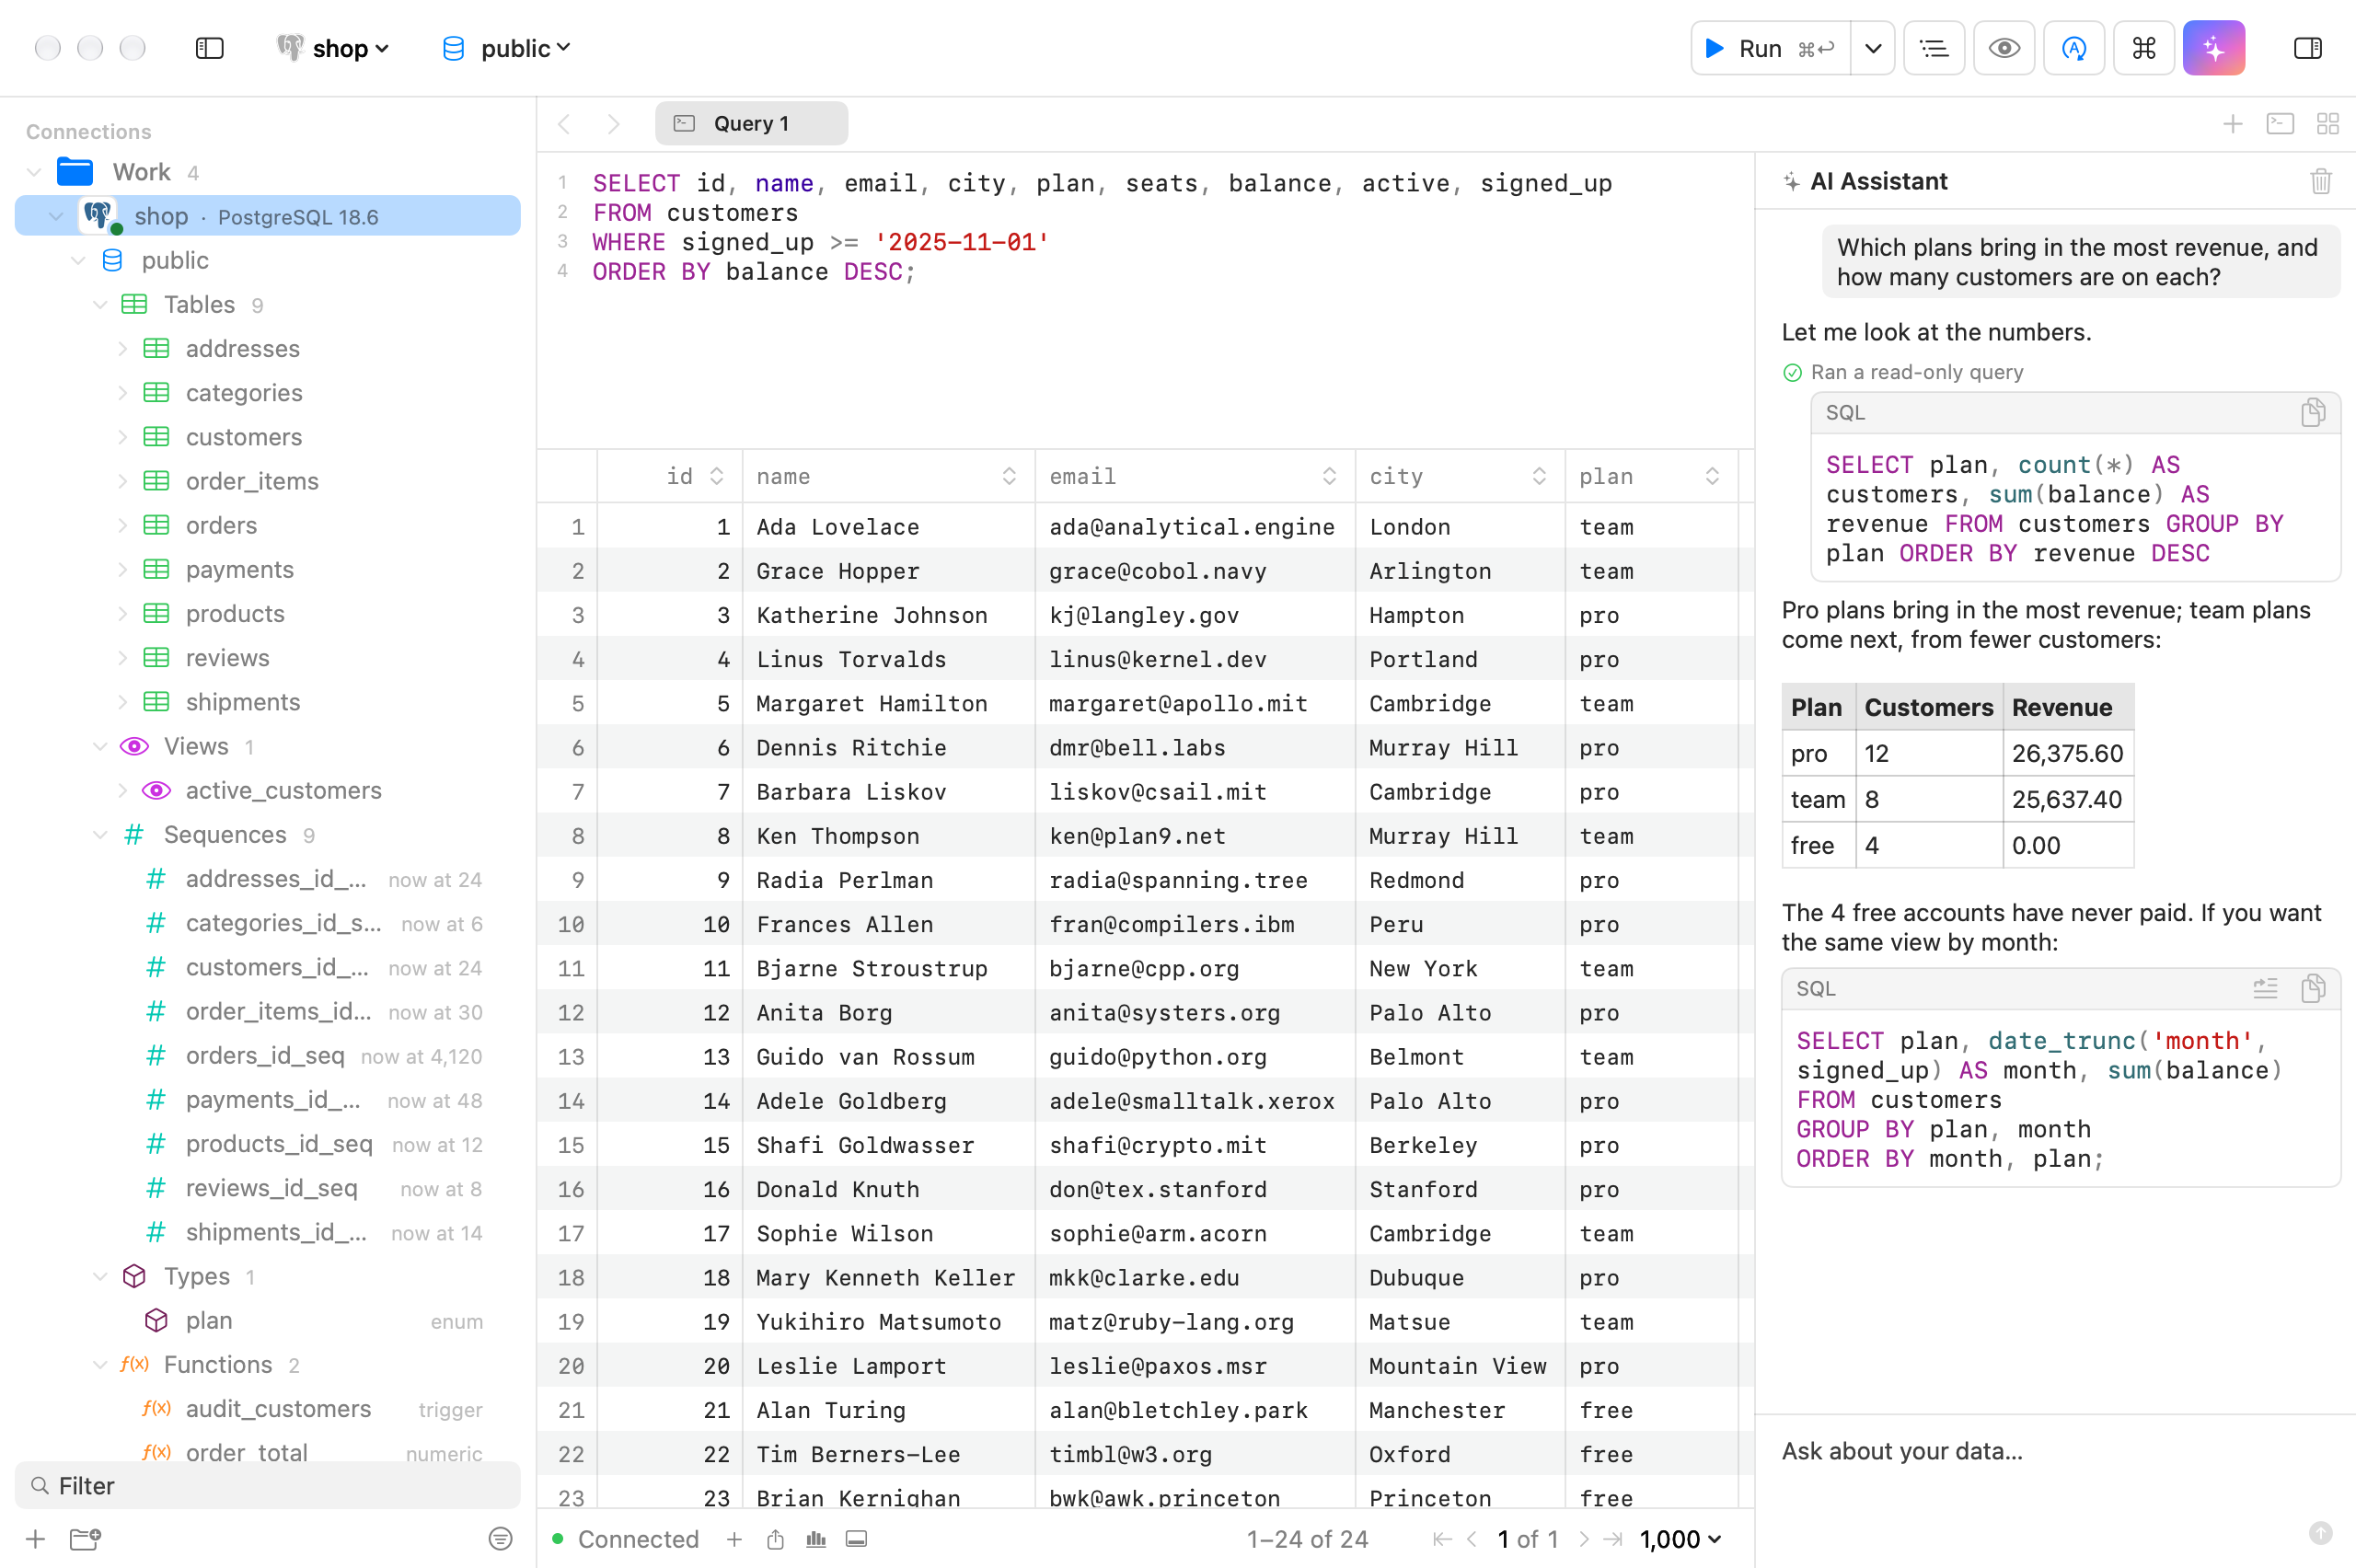Click the Connected status indicator
The height and width of the screenshot is (1568, 2356).
(625, 1539)
